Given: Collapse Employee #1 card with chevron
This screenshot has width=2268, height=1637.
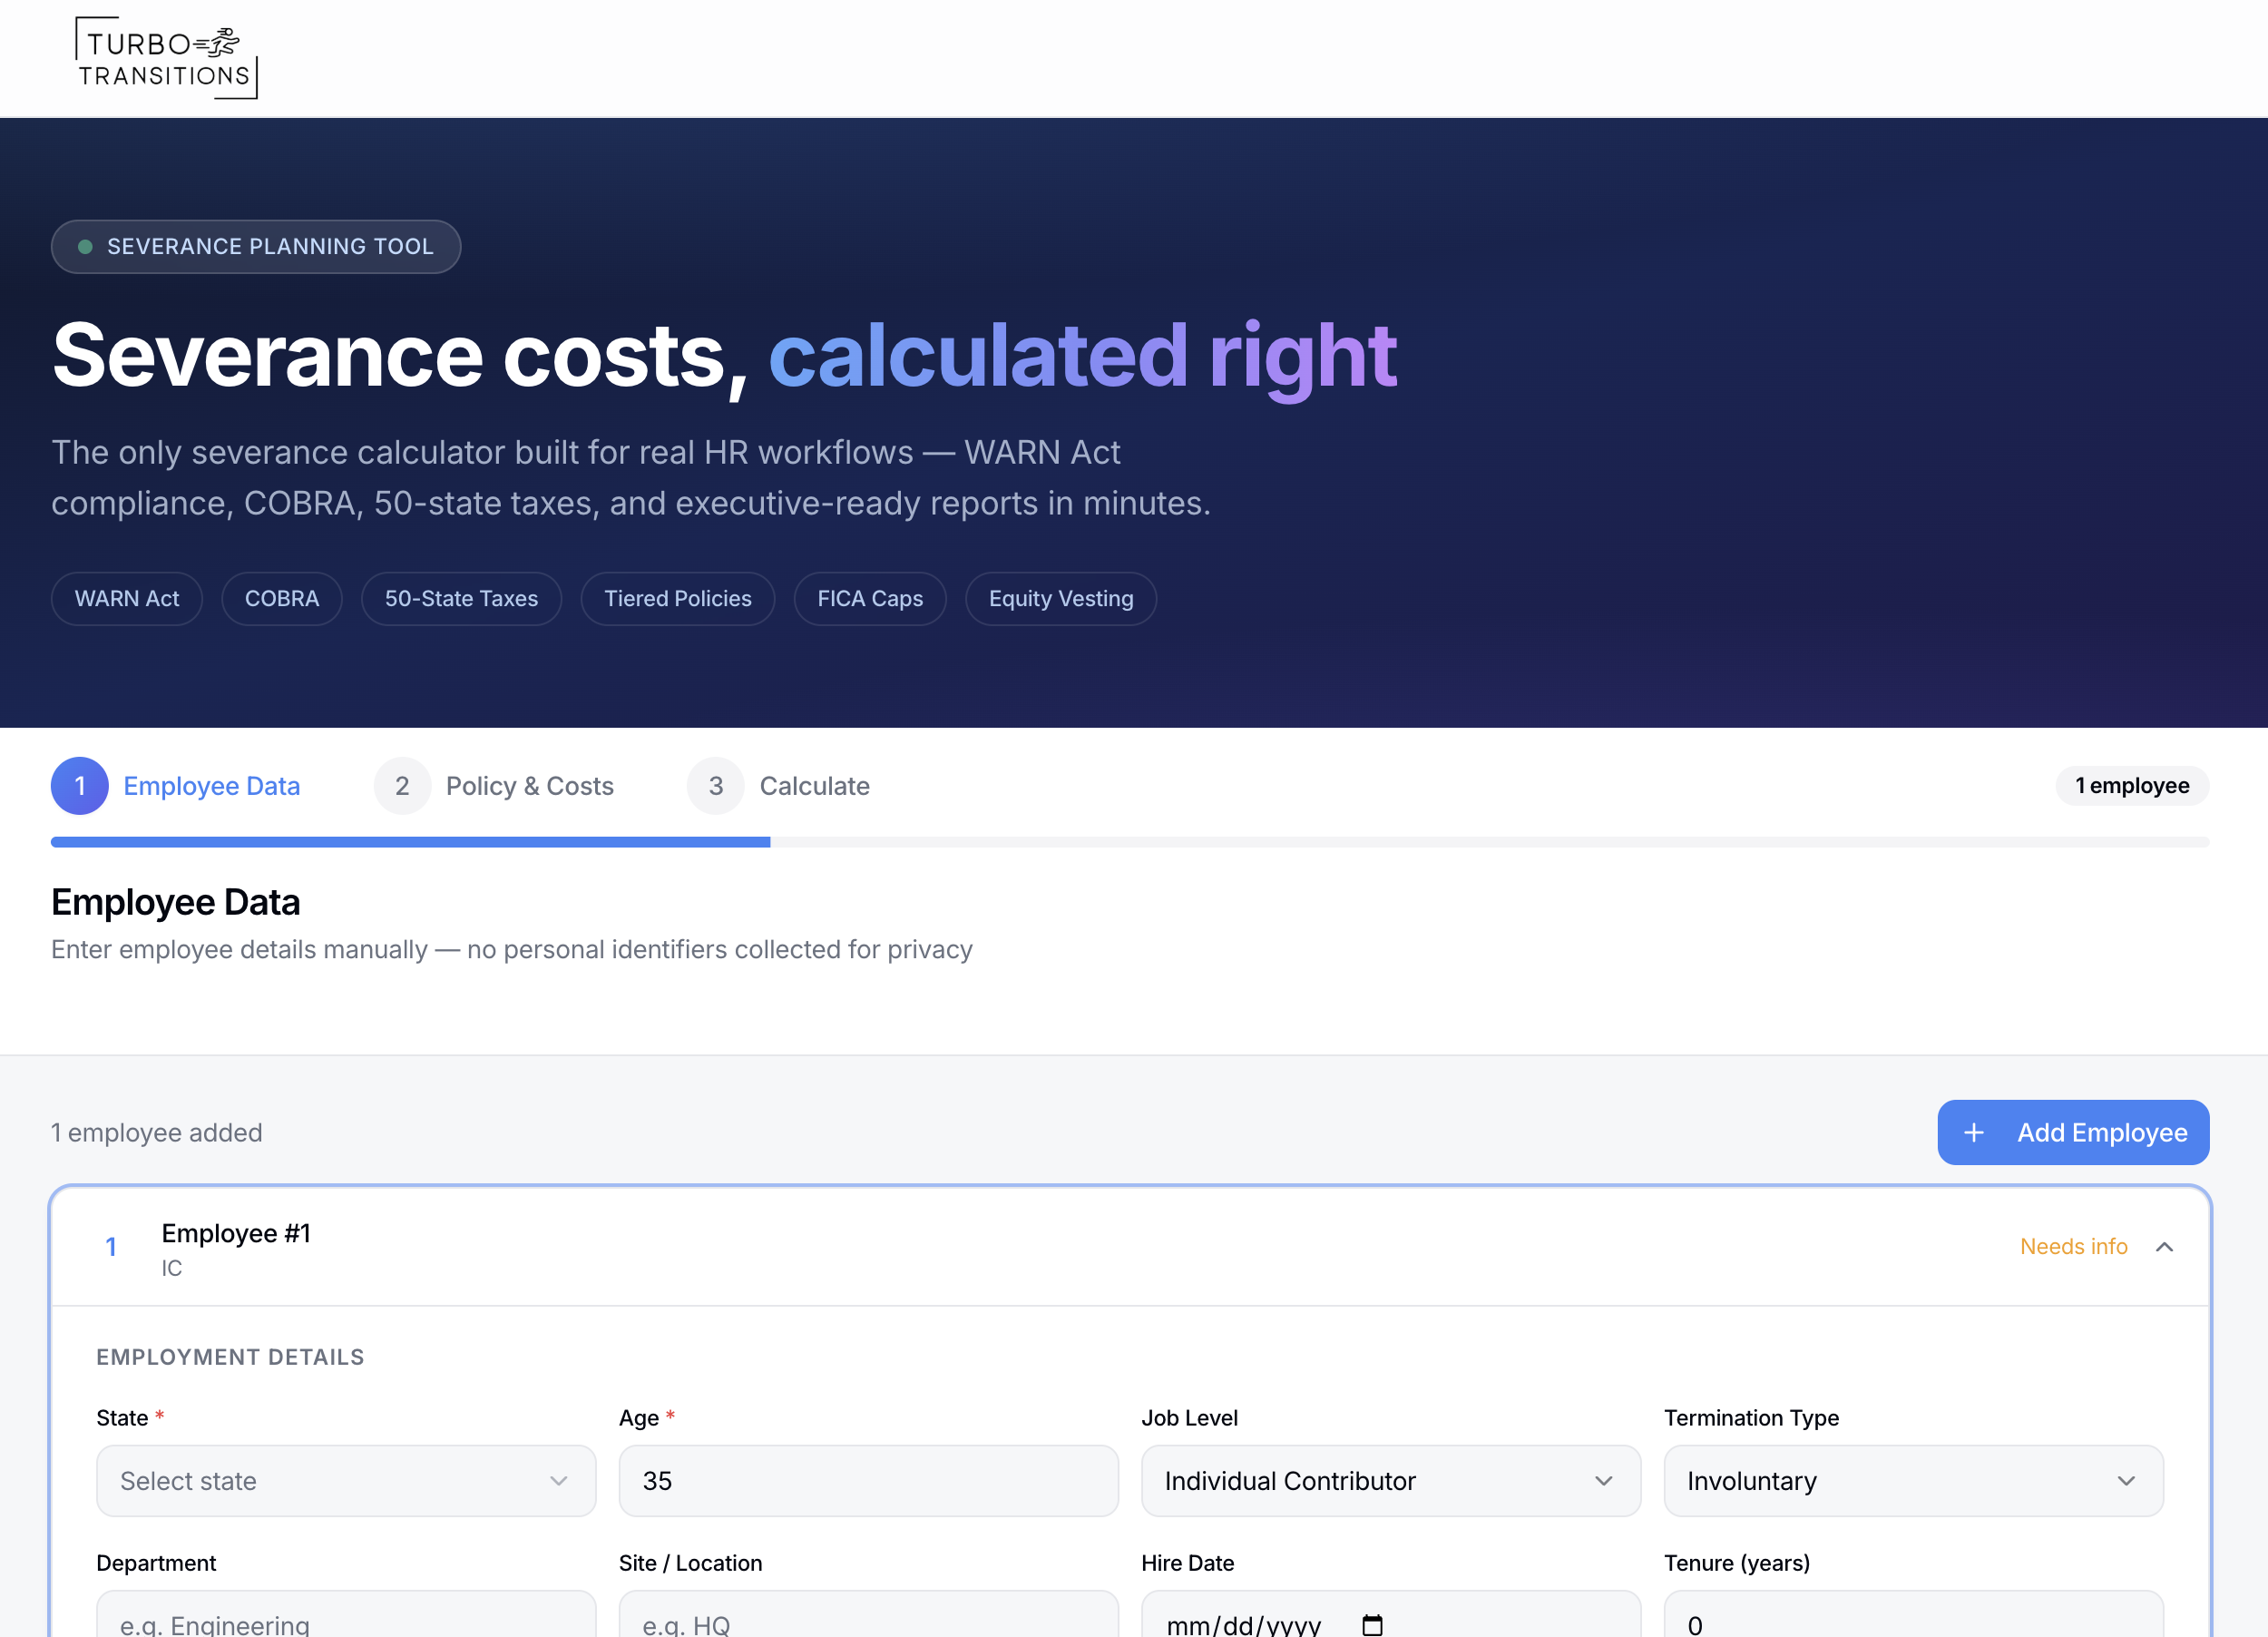Looking at the screenshot, I should point(2164,1247).
